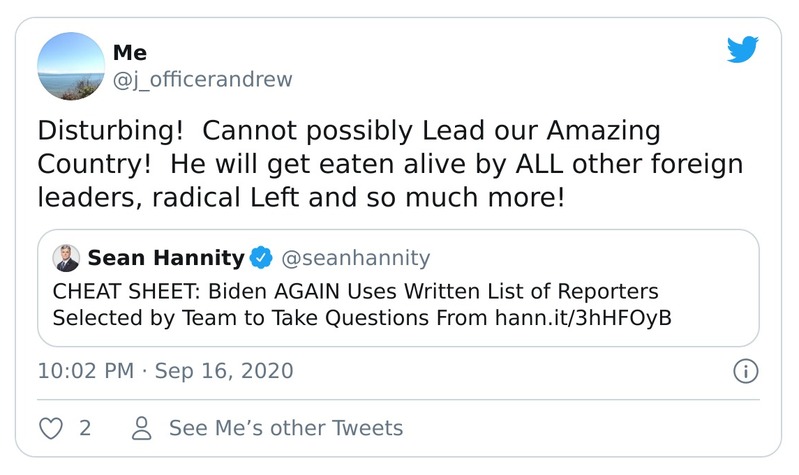799x475 pixels.
Task: Click the @seanhannity handle
Action: [356, 258]
